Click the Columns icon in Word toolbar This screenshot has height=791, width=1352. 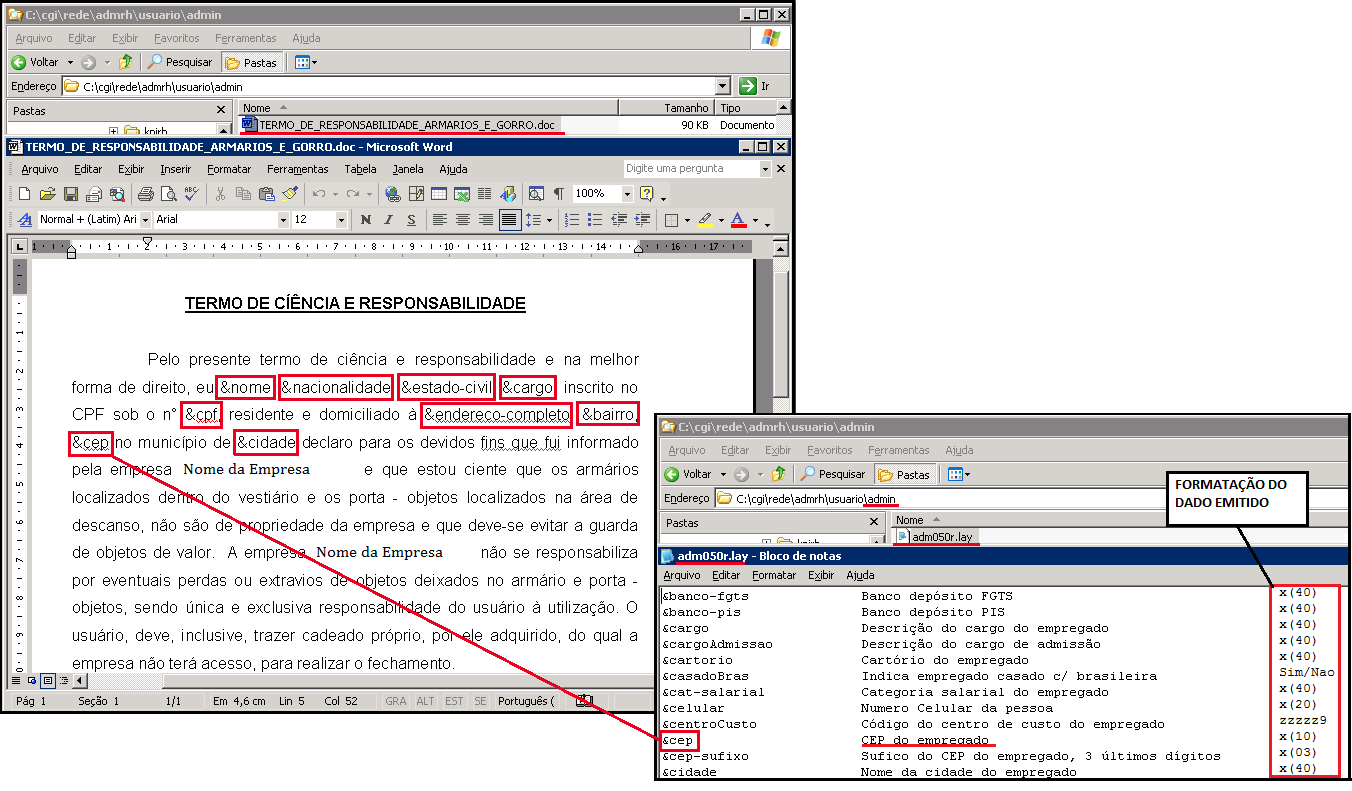click(485, 194)
